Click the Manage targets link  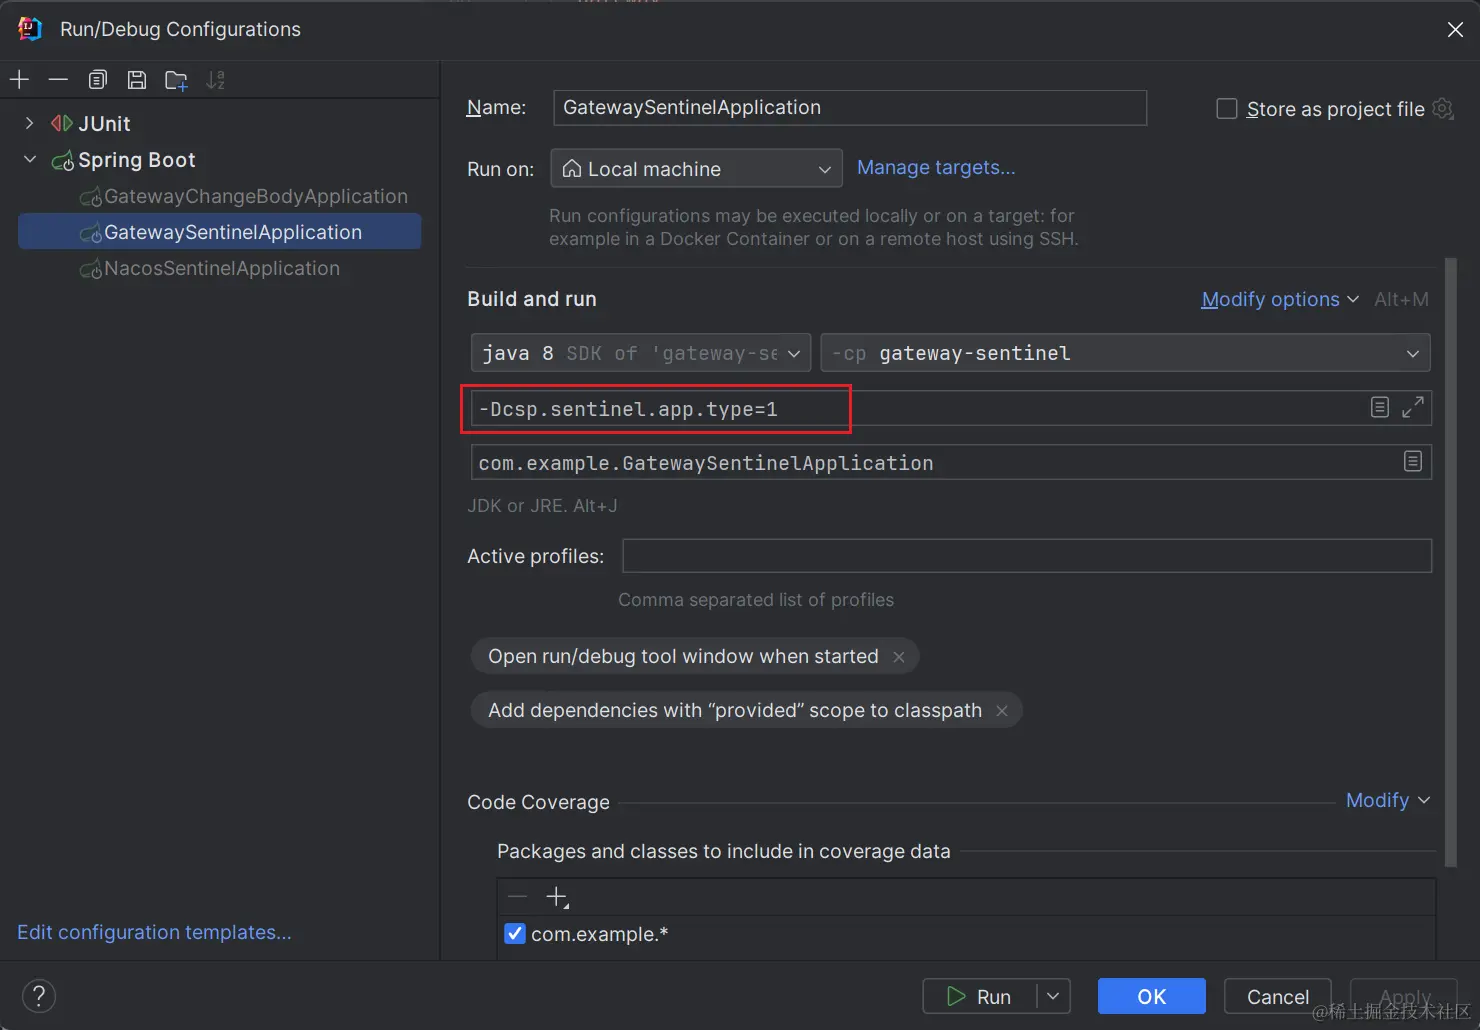936,168
